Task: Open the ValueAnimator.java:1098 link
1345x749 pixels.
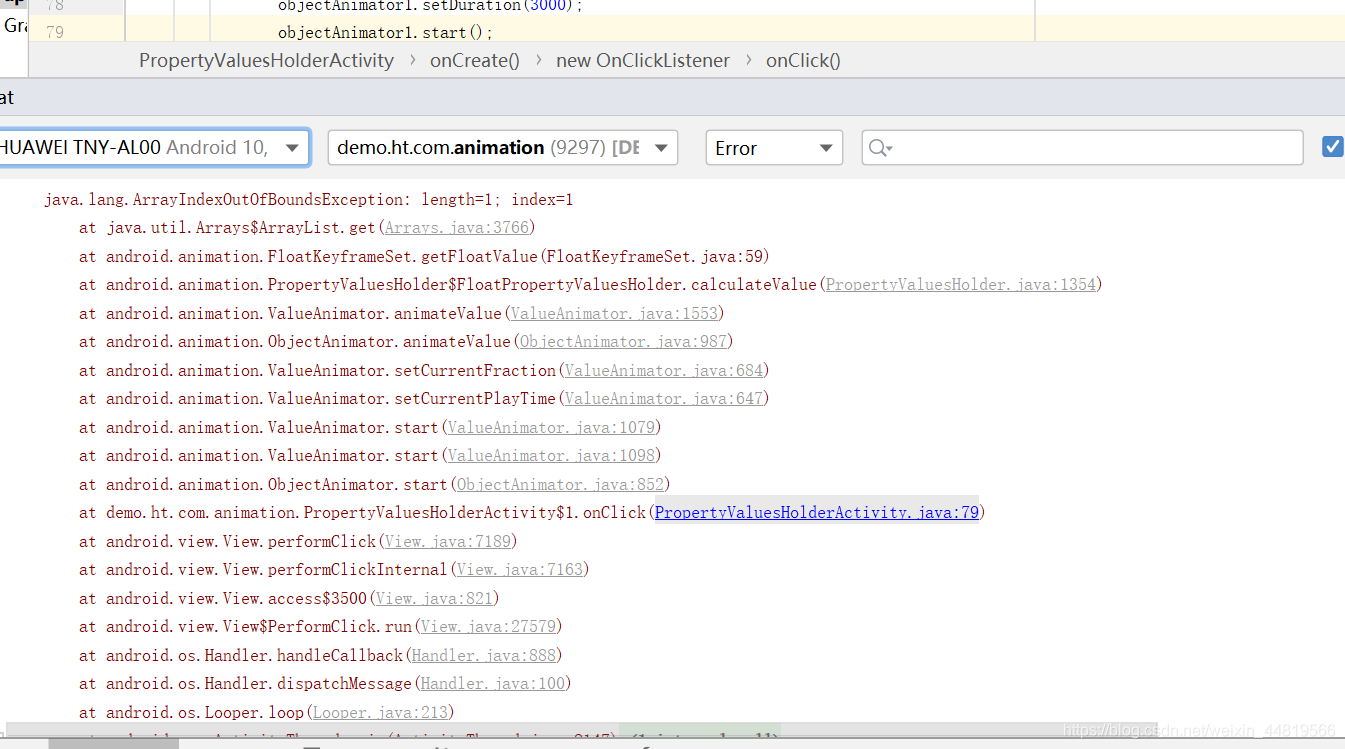Action: [x=551, y=456]
